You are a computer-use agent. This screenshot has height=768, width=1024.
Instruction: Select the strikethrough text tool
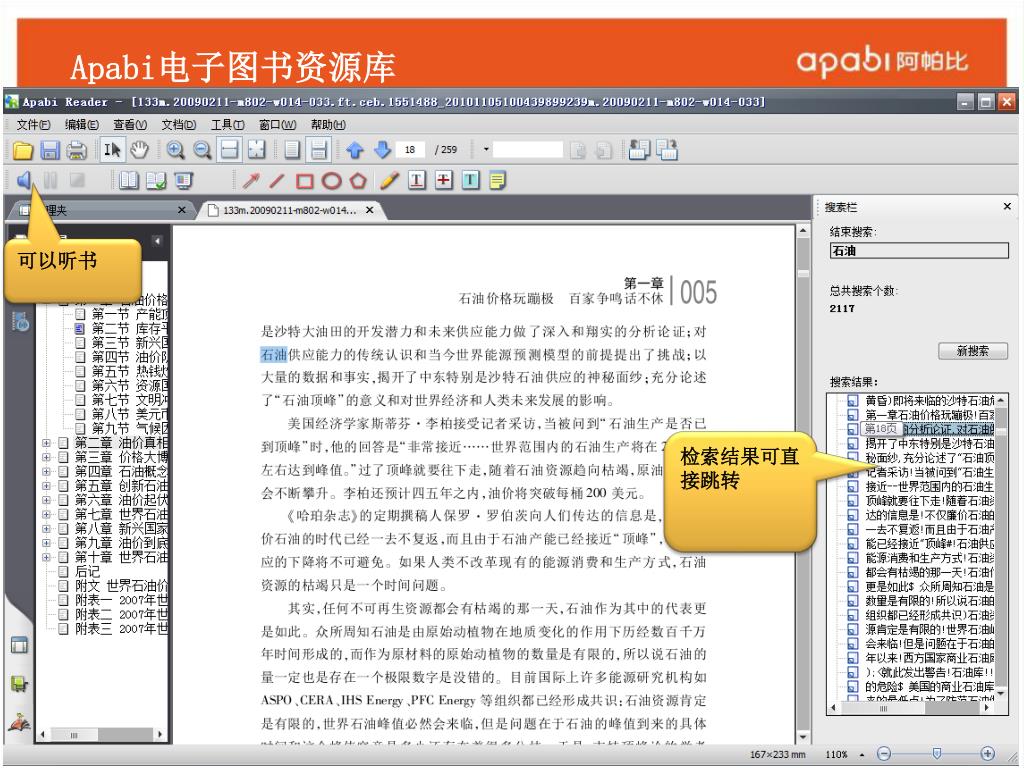point(444,180)
